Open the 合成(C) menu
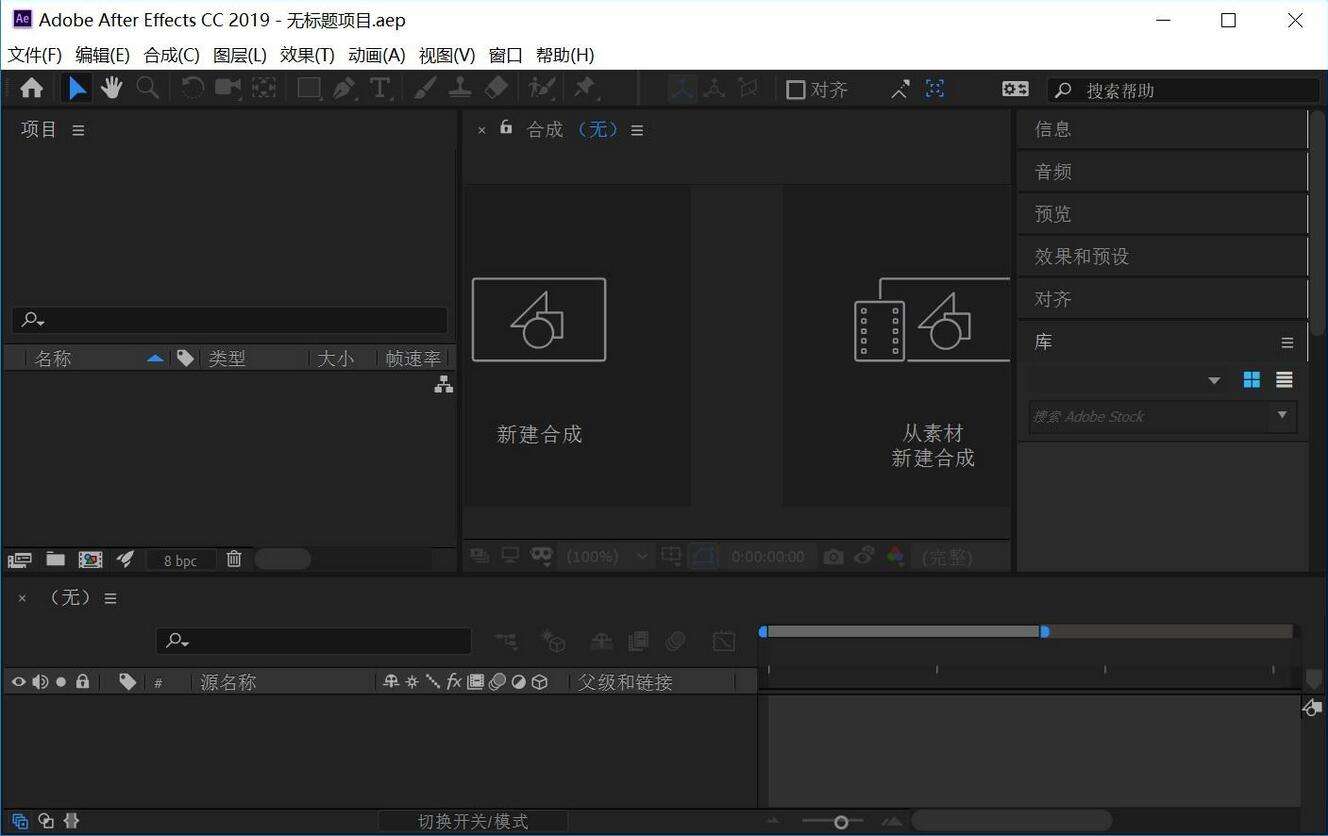1328x836 pixels. pyautogui.click(x=171, y=55)
